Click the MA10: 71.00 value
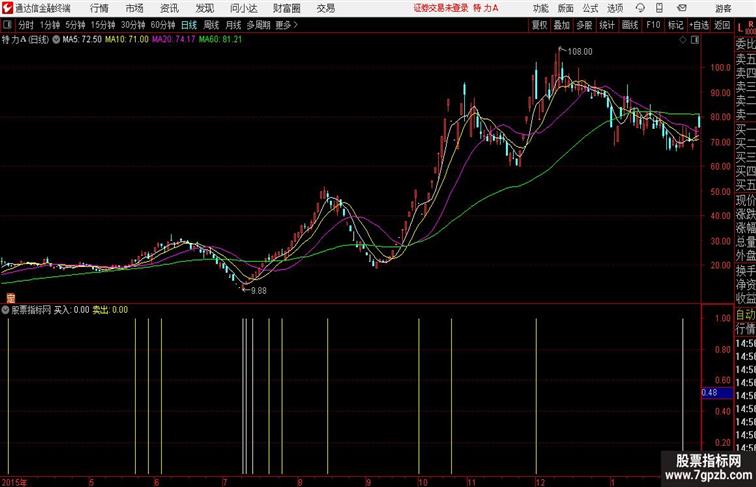 pyautogui.click(x=127, y=40)
